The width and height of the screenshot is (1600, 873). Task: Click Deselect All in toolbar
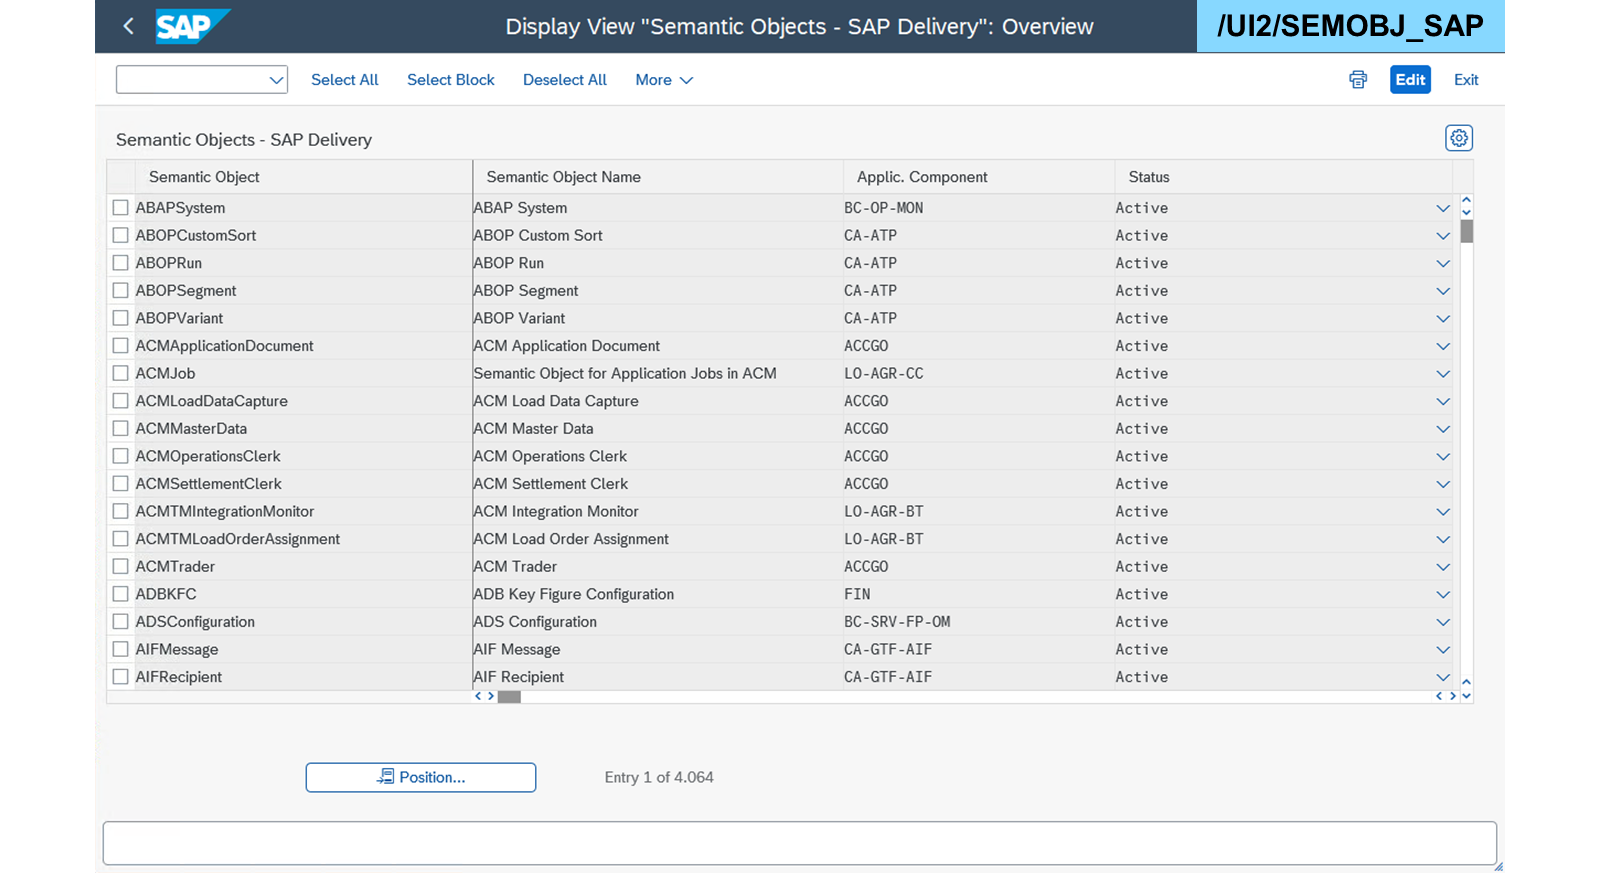tap(564, 80)
